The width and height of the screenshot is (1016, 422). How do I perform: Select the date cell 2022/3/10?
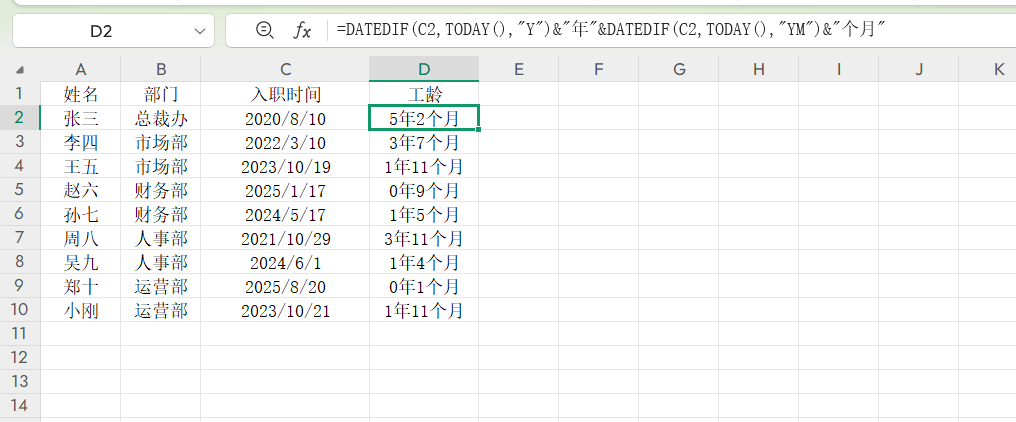(285, 142)
